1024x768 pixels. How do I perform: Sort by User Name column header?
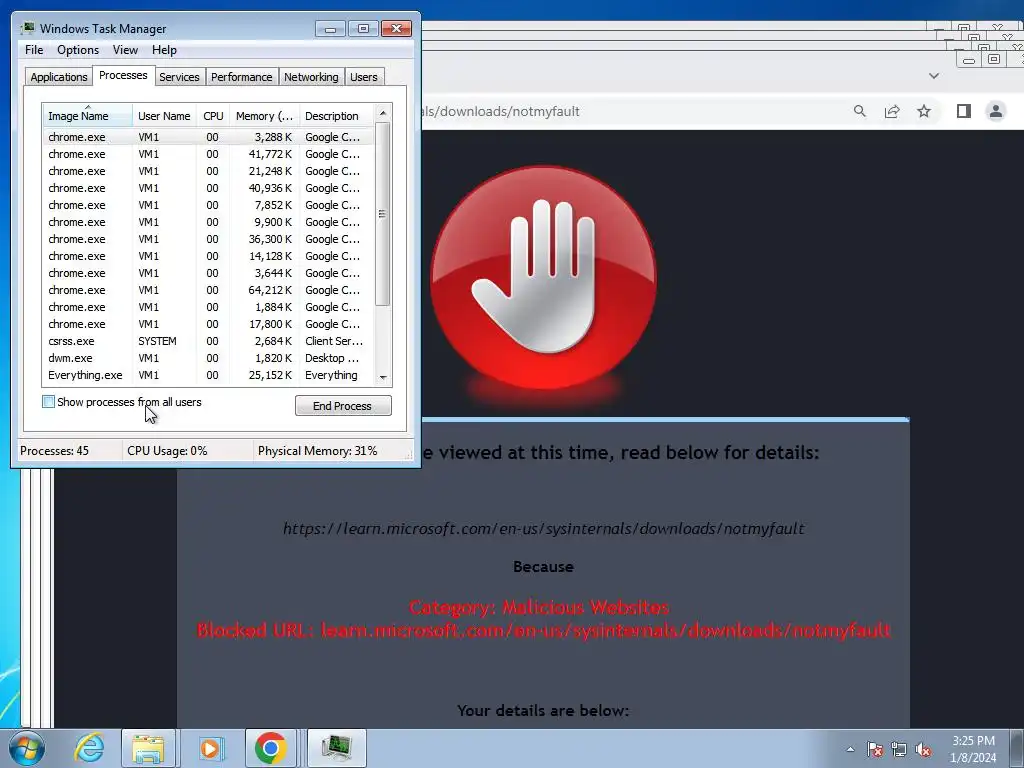pos(164,116)
